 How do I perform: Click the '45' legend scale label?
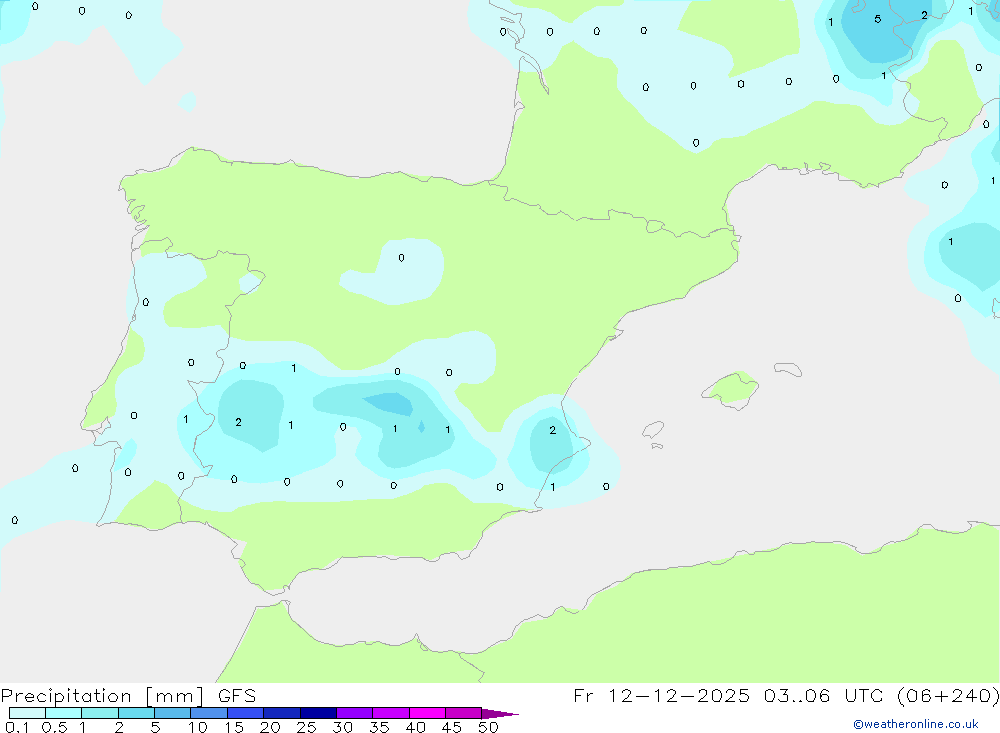(x=452, y=727)
